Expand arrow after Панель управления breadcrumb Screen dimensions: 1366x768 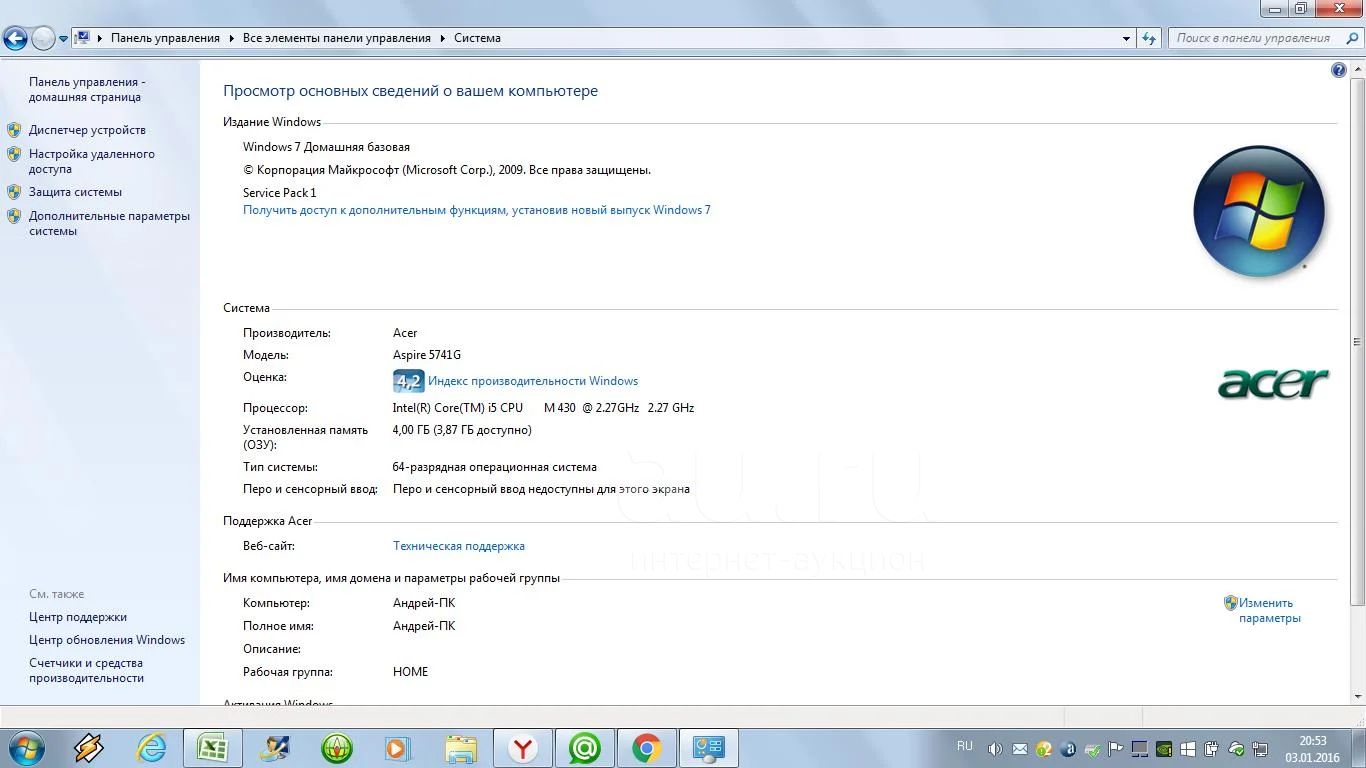[x=231, y=38]
